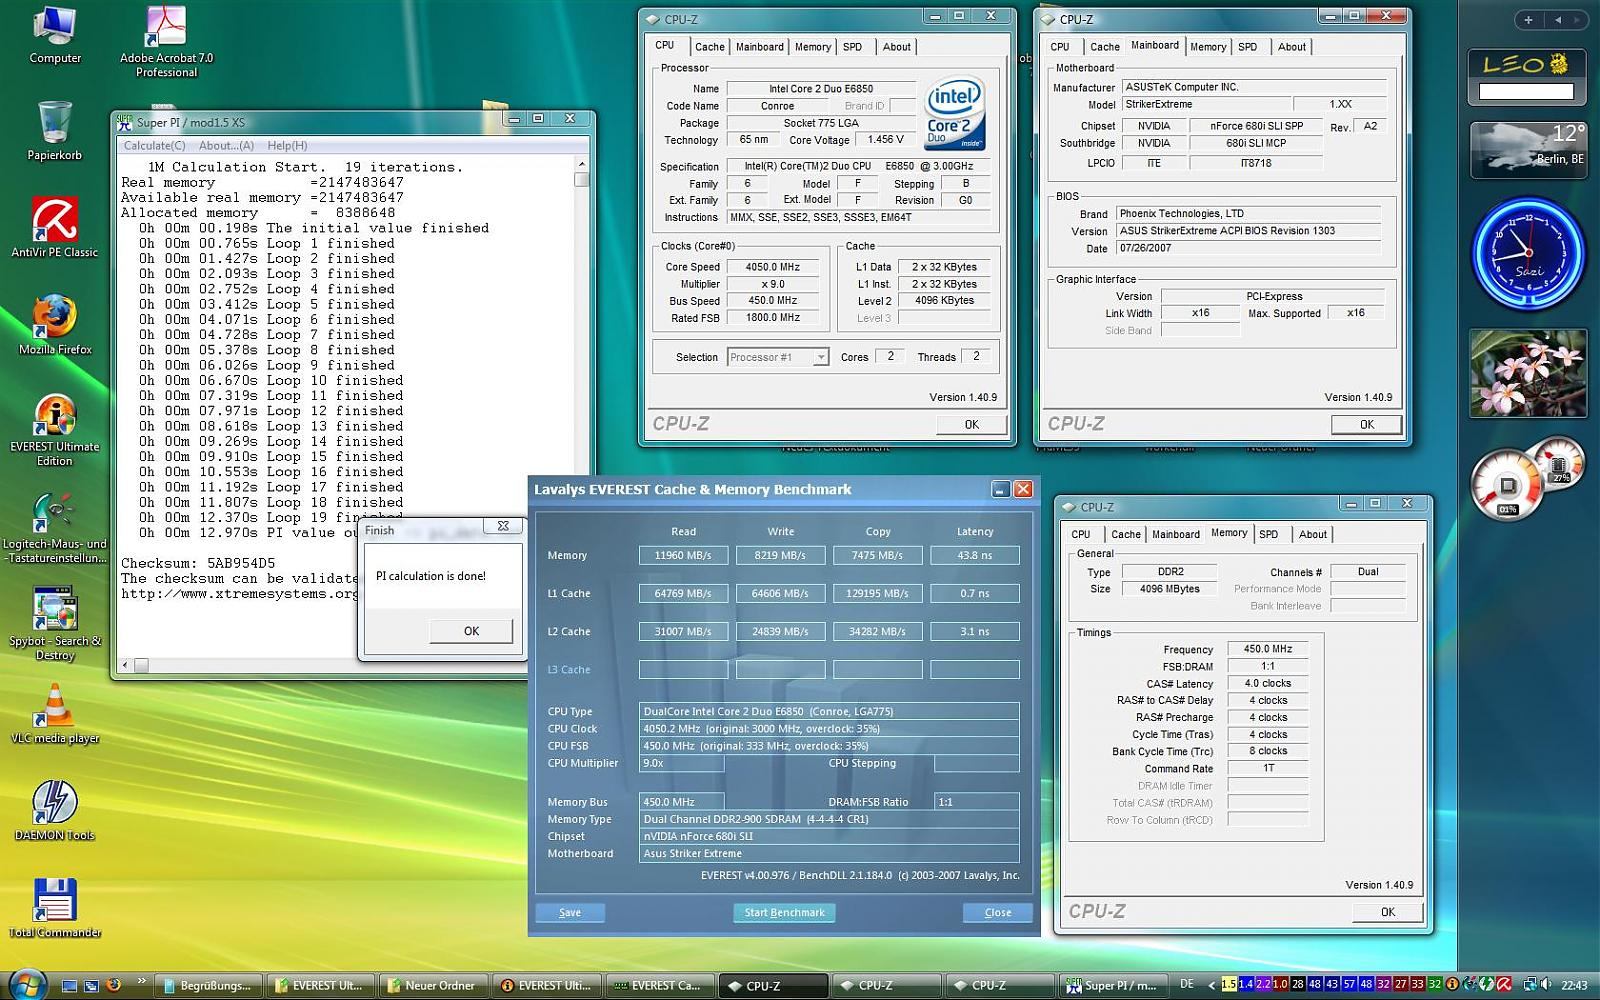
Task: Expand hidden quick launch items chevron
Action: pyautogui.click(x=141, y=981)
